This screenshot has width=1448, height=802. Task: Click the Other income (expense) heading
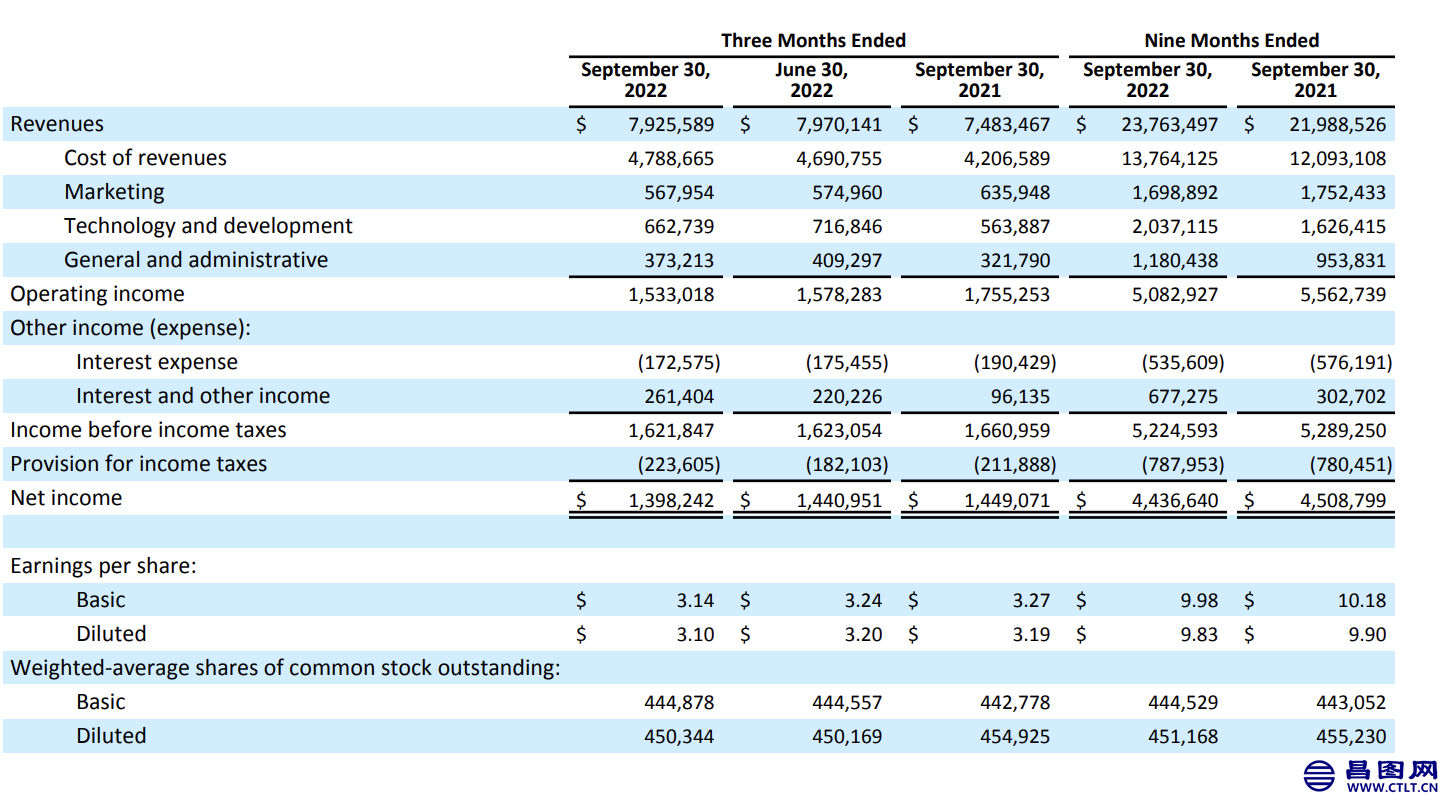point(131,328)
